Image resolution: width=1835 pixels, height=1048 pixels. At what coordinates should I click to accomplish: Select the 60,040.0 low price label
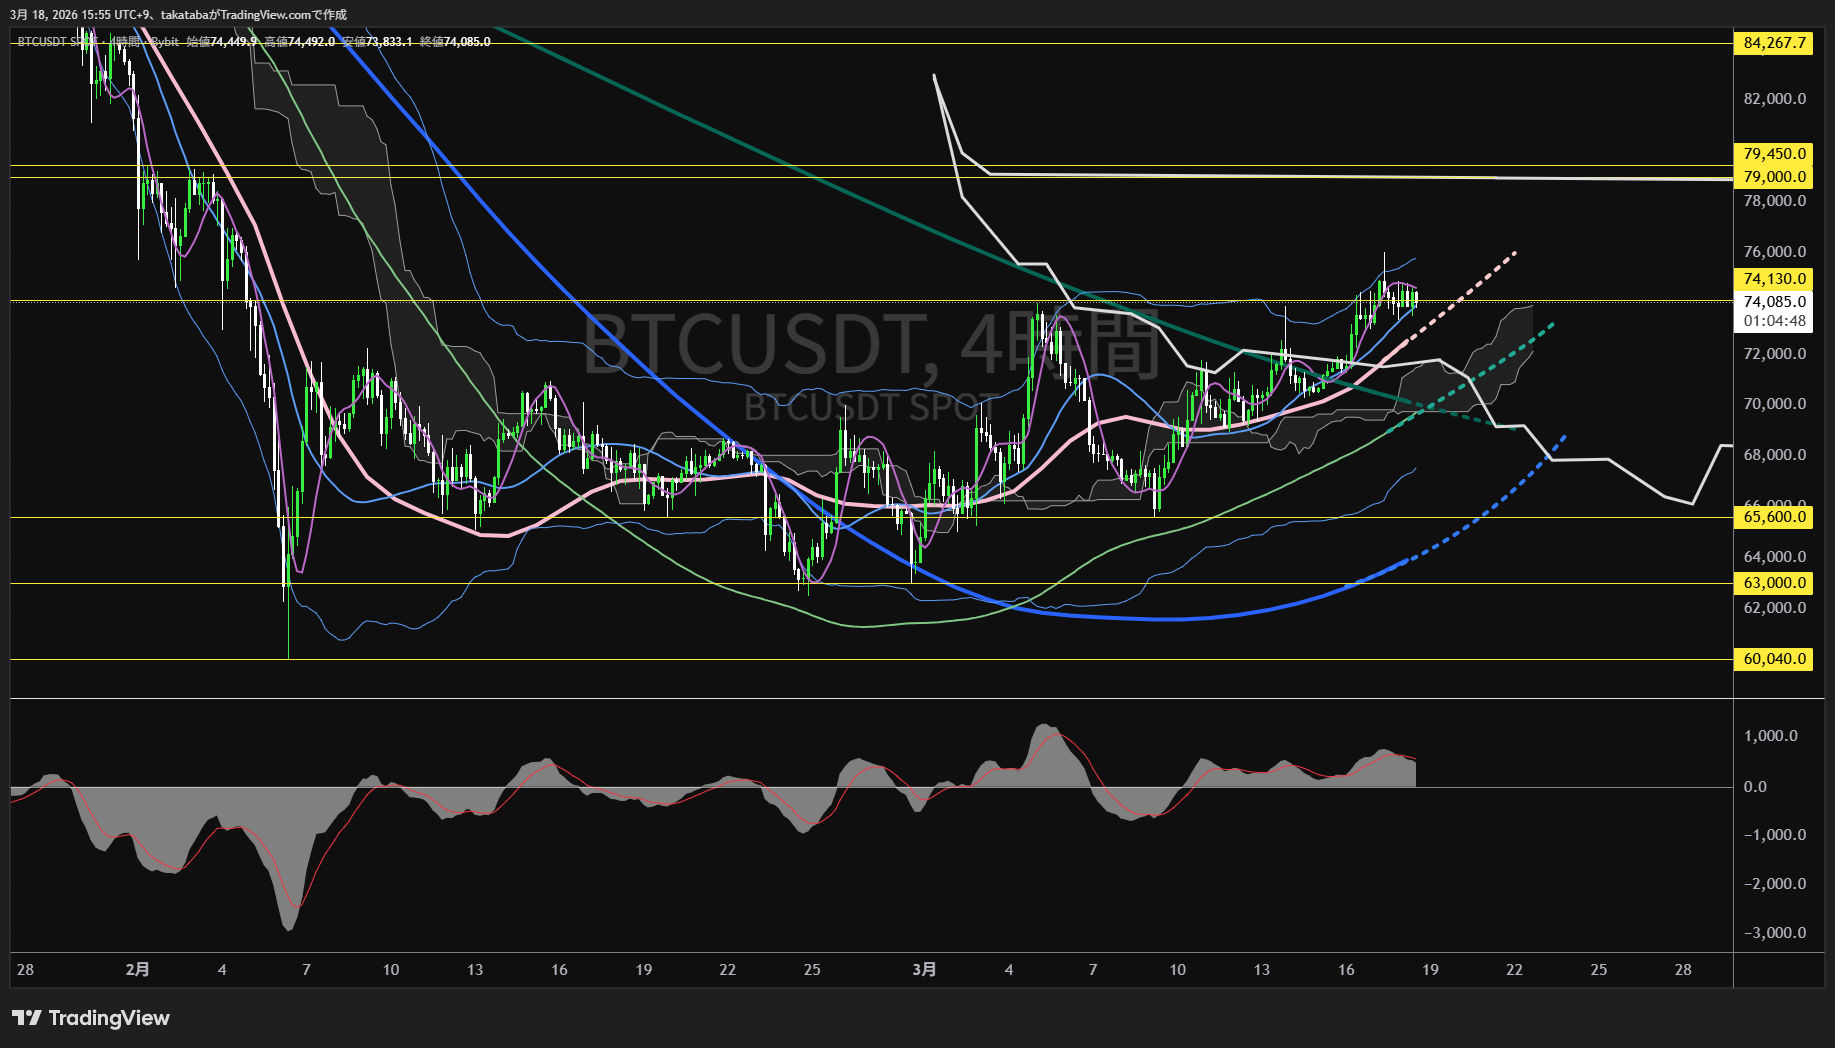[1774, 659]
